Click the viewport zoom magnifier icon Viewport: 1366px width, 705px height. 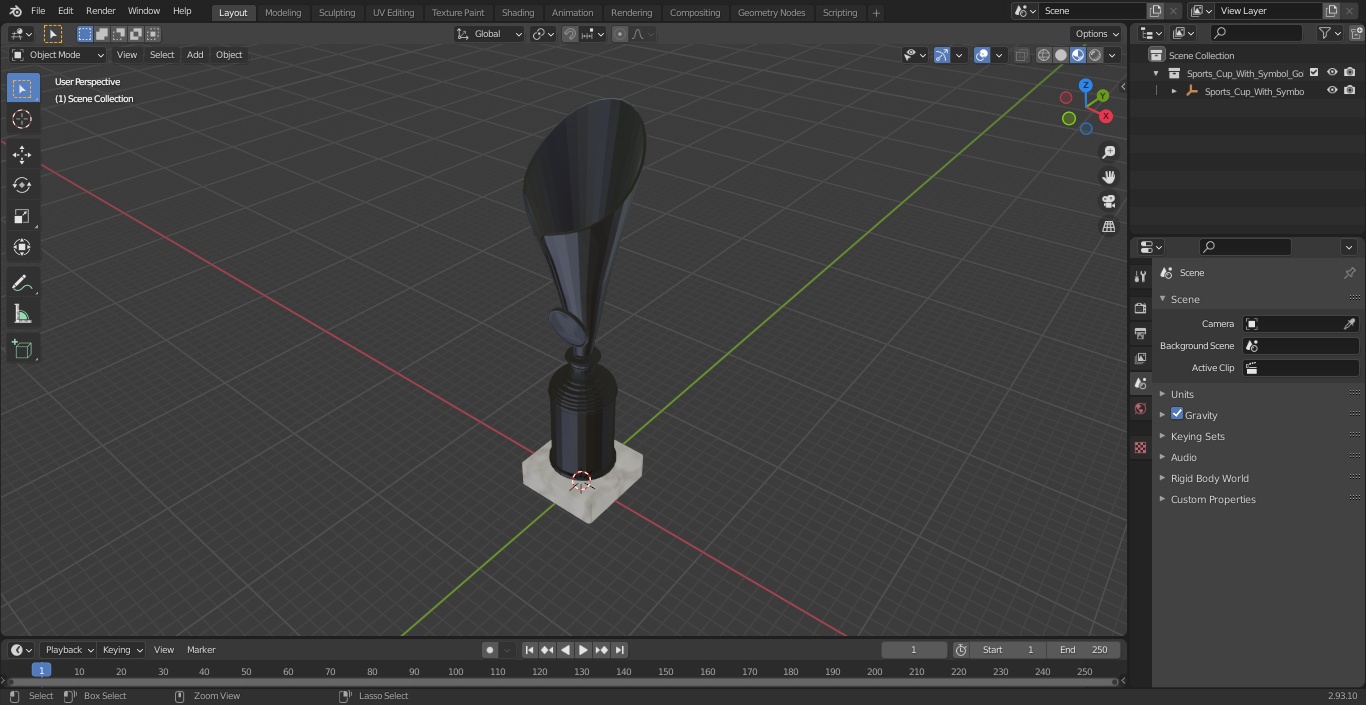(1109, 152)
